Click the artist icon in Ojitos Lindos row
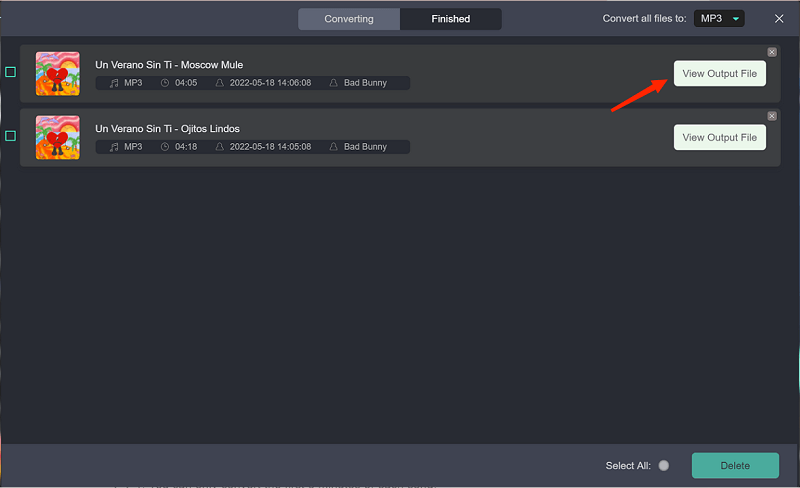Image resolution: width=800 pixels, height=488 pixels. (333, 147)
